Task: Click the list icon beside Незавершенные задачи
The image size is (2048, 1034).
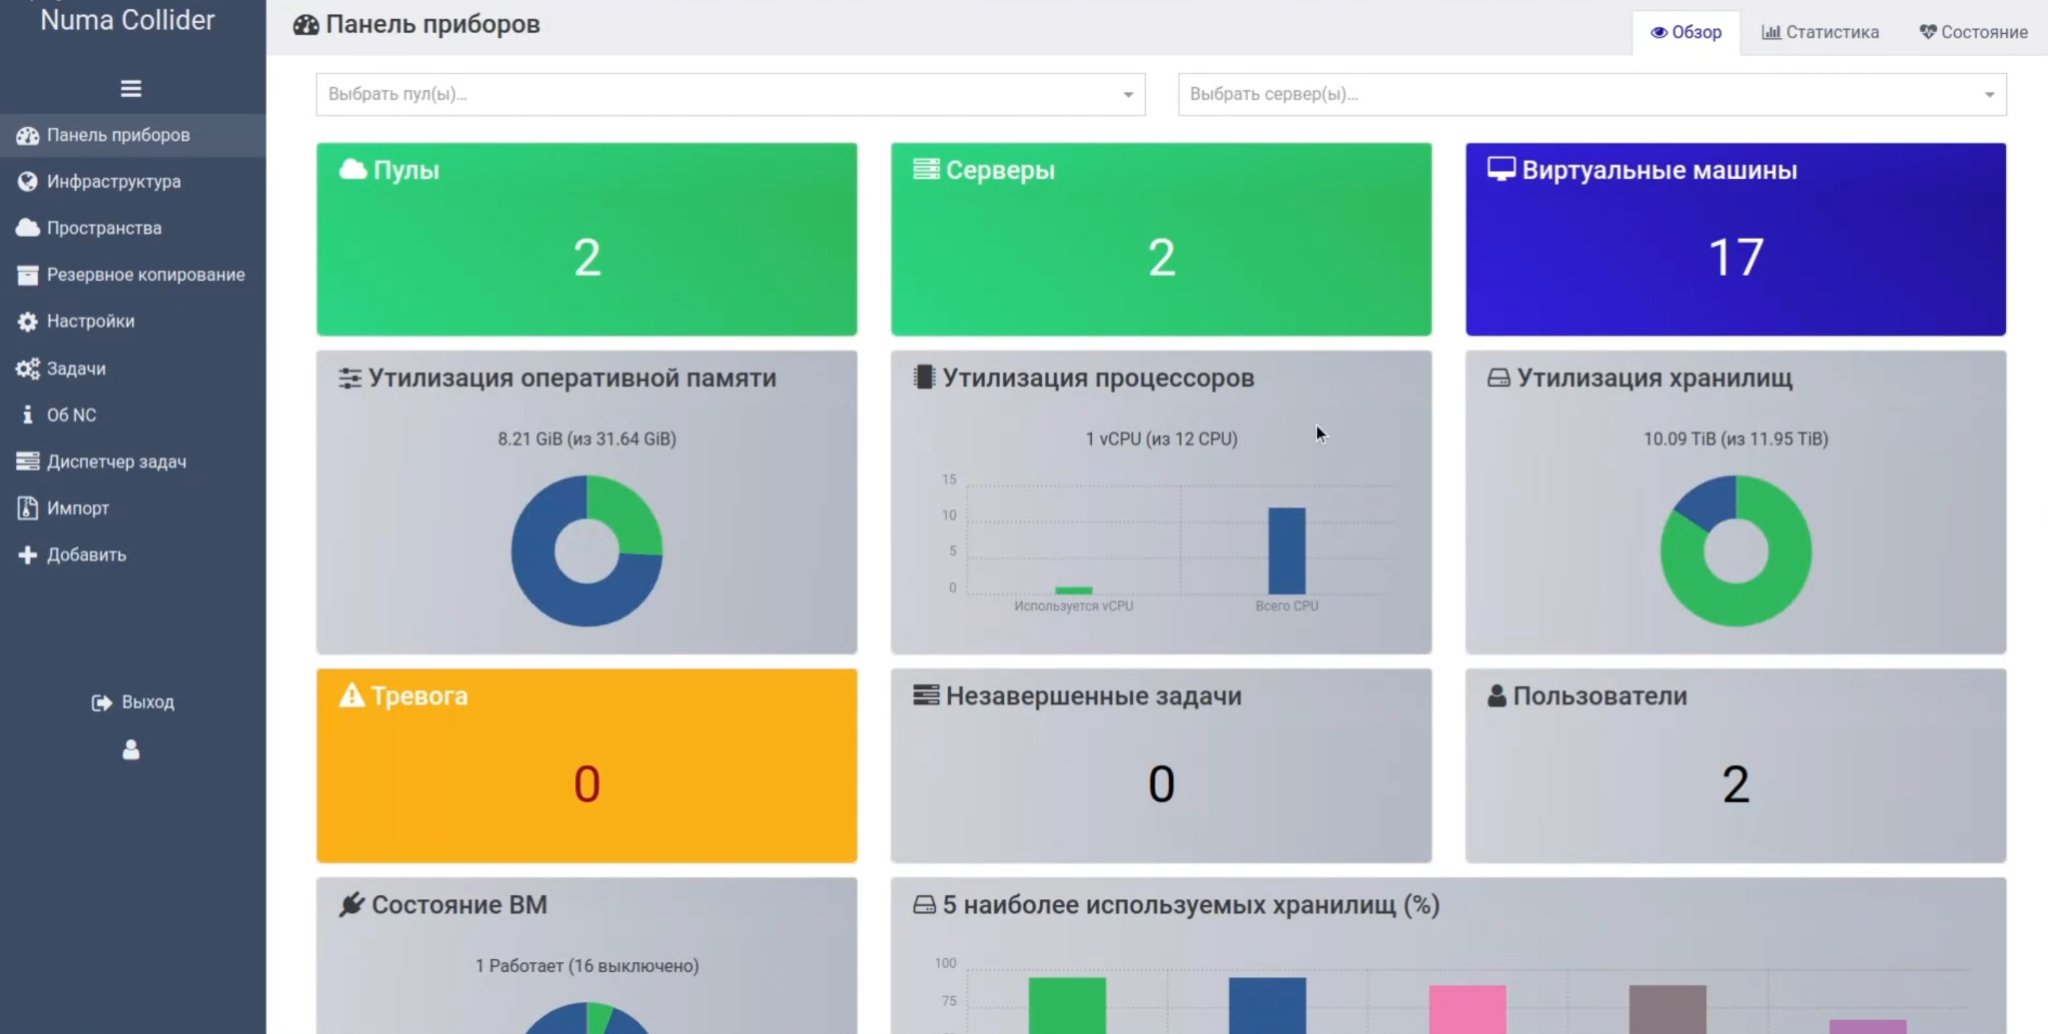Action: [926, 695]
